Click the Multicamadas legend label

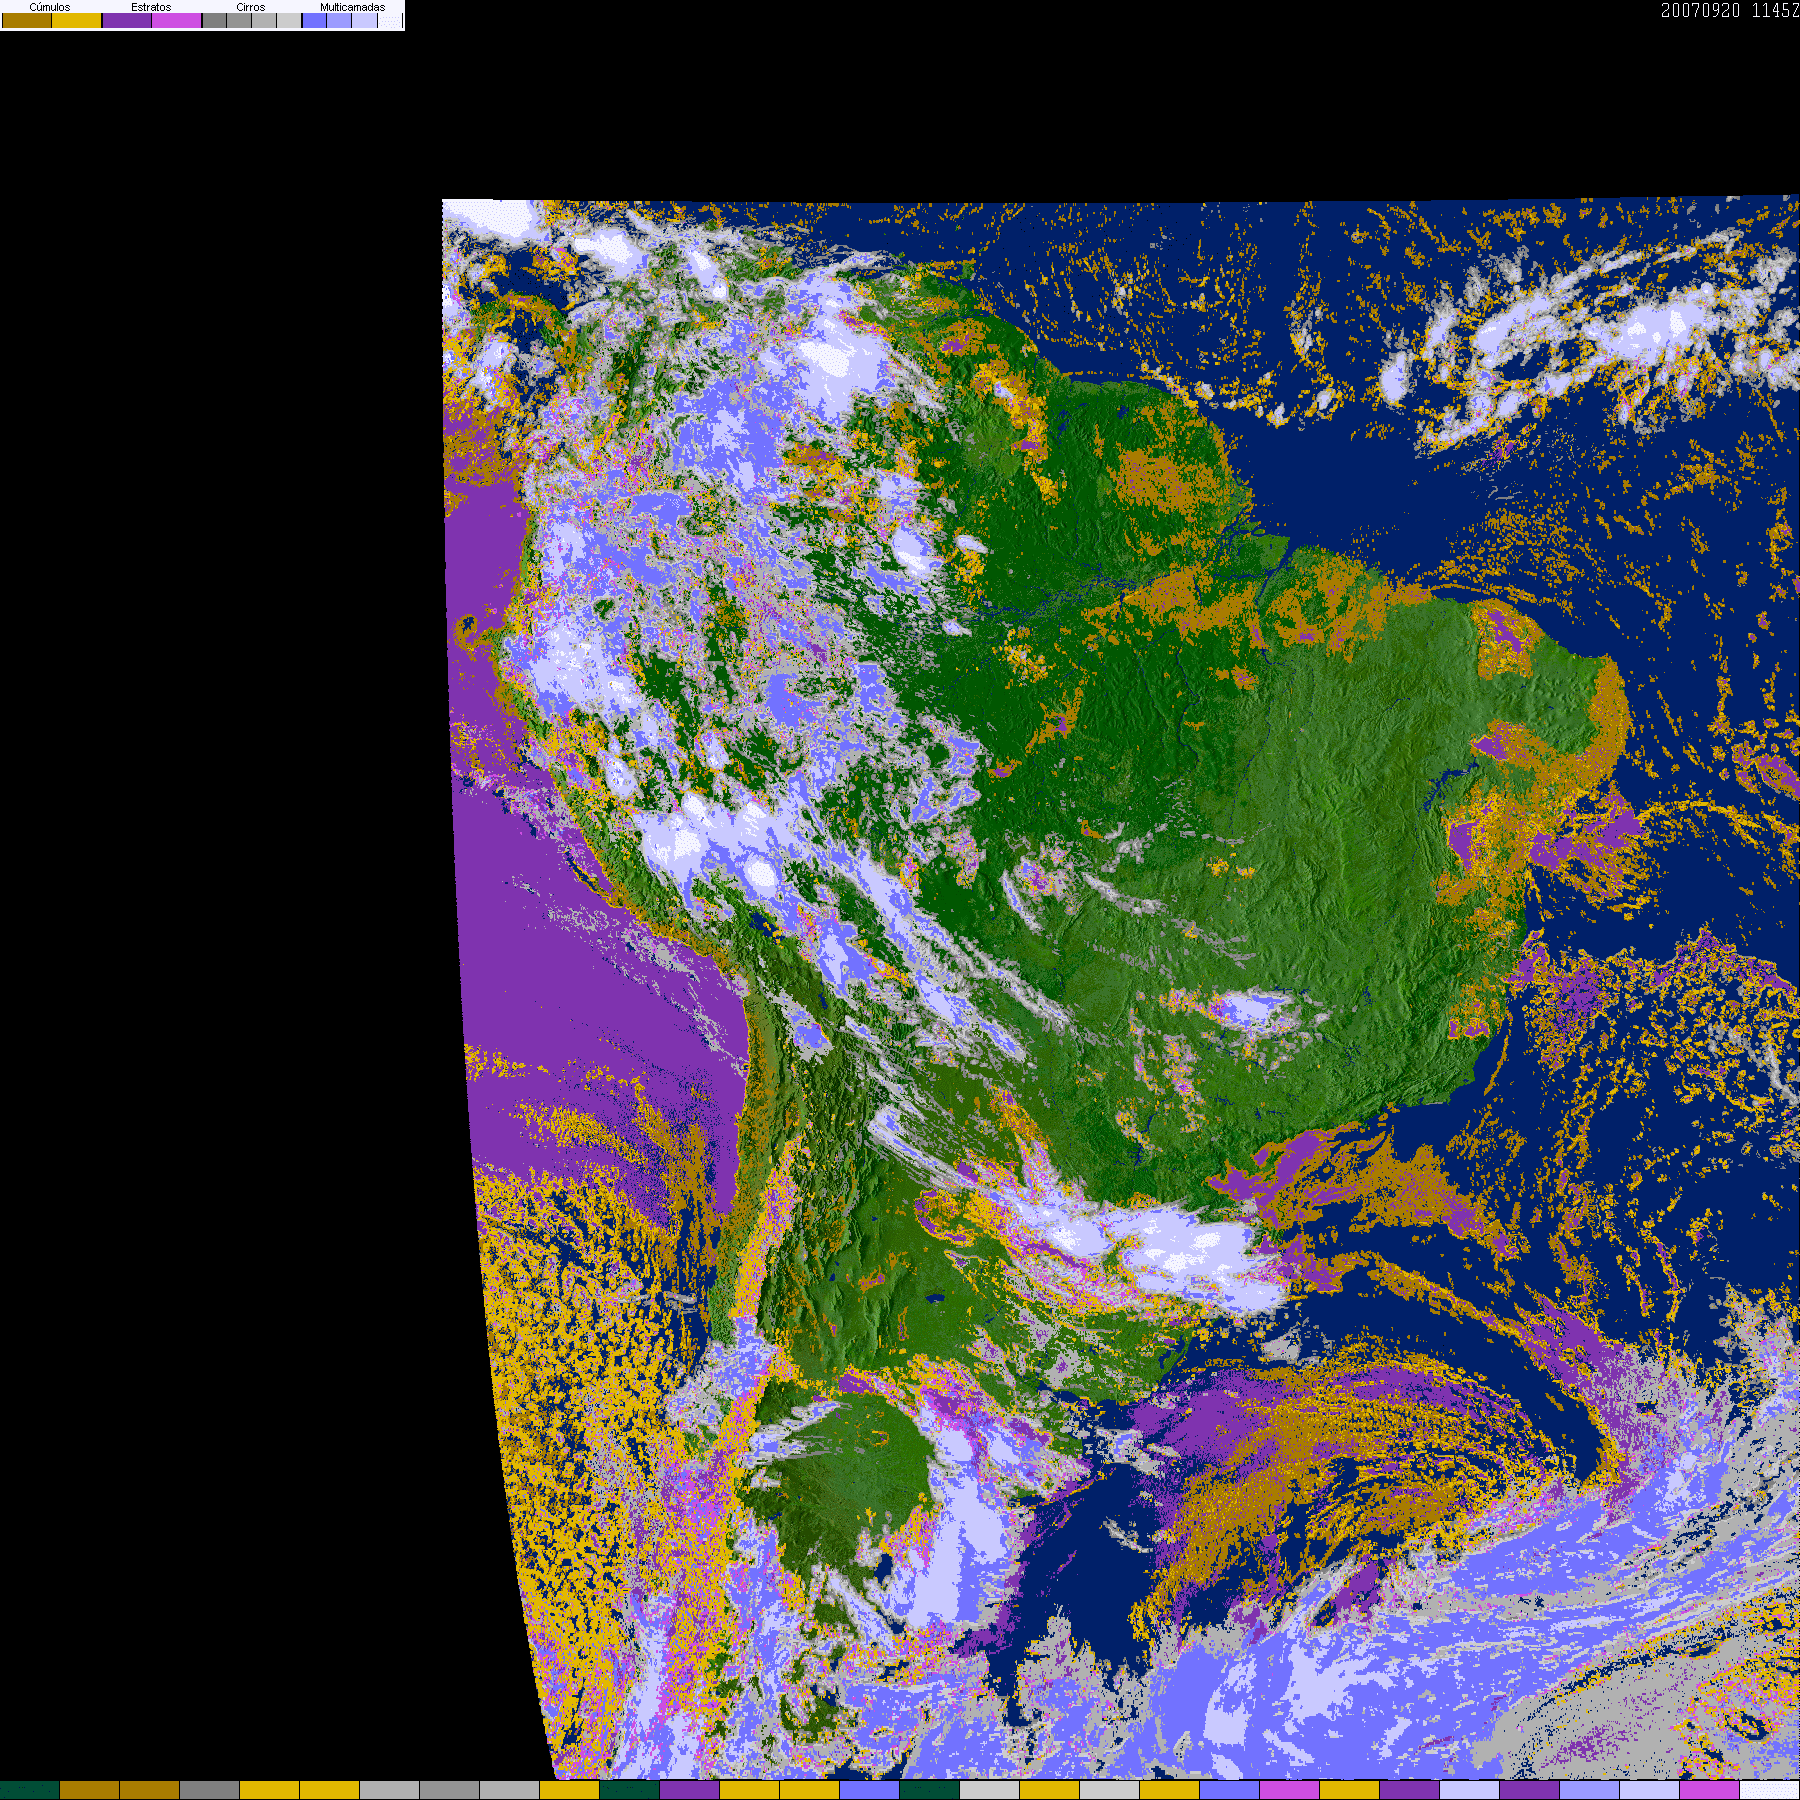click(x=353, y=7)
